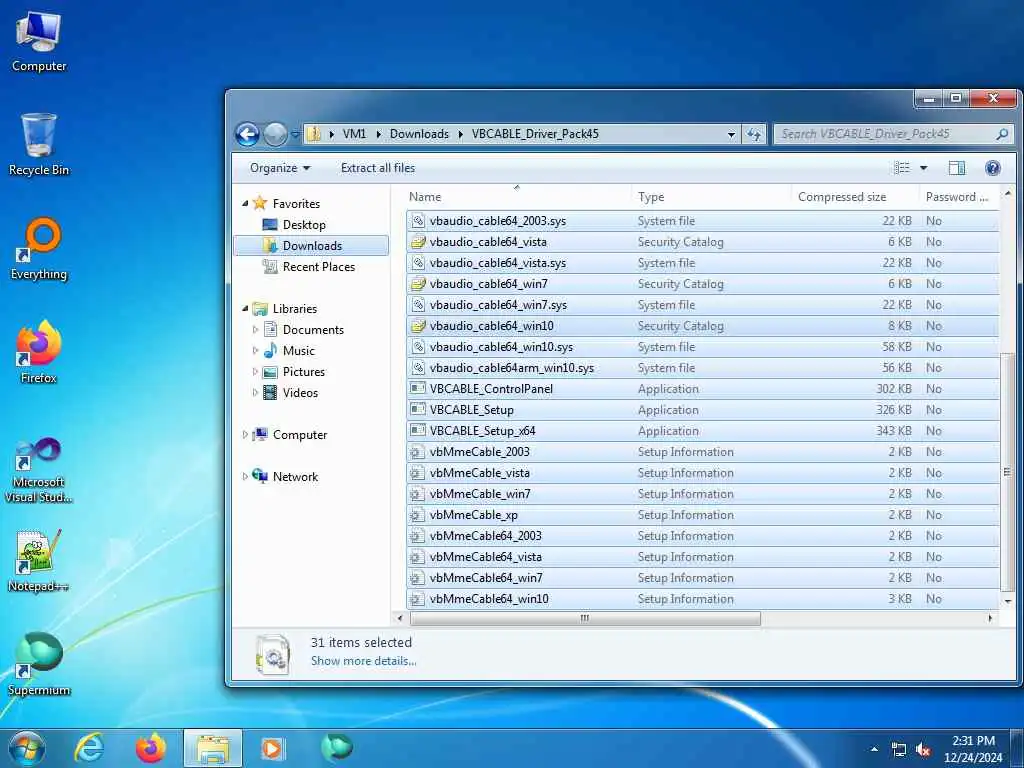
Task: Collapse the Favorites tree group
Action: point(246,204)
